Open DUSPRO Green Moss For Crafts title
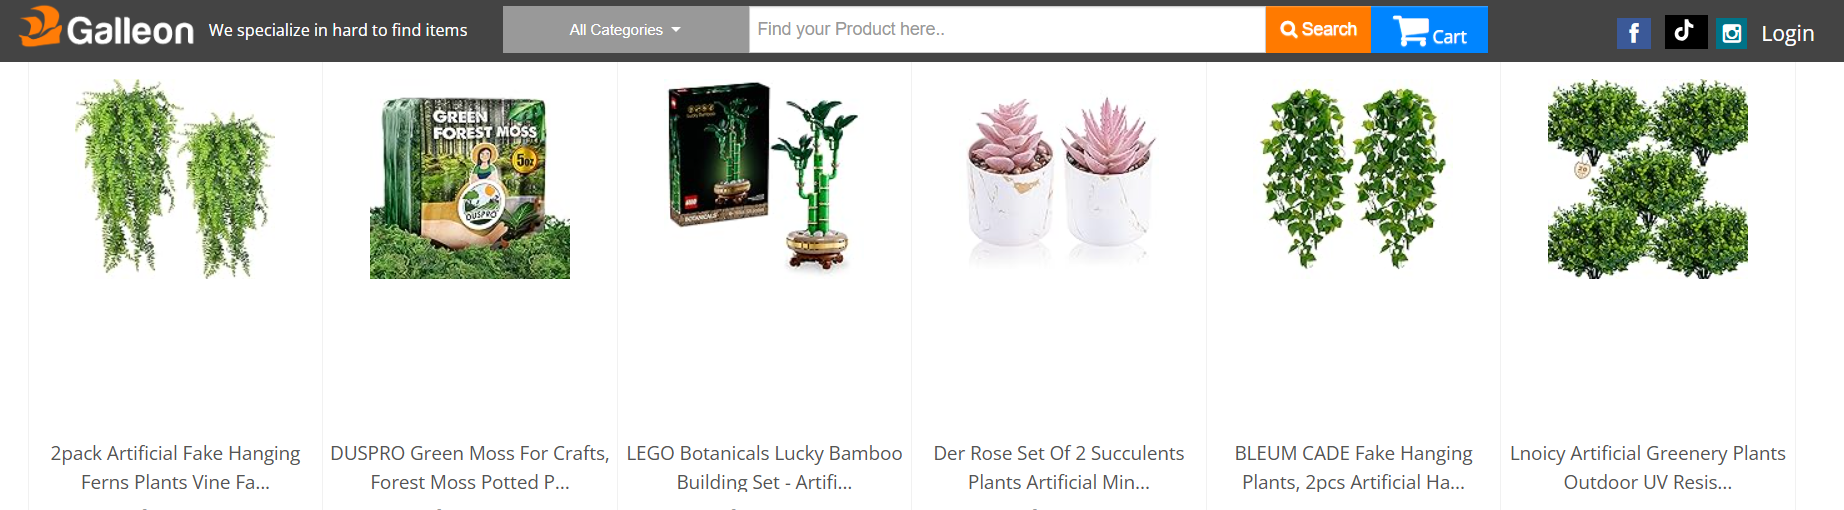This screenshot has height=510, width=1844. 470,468
